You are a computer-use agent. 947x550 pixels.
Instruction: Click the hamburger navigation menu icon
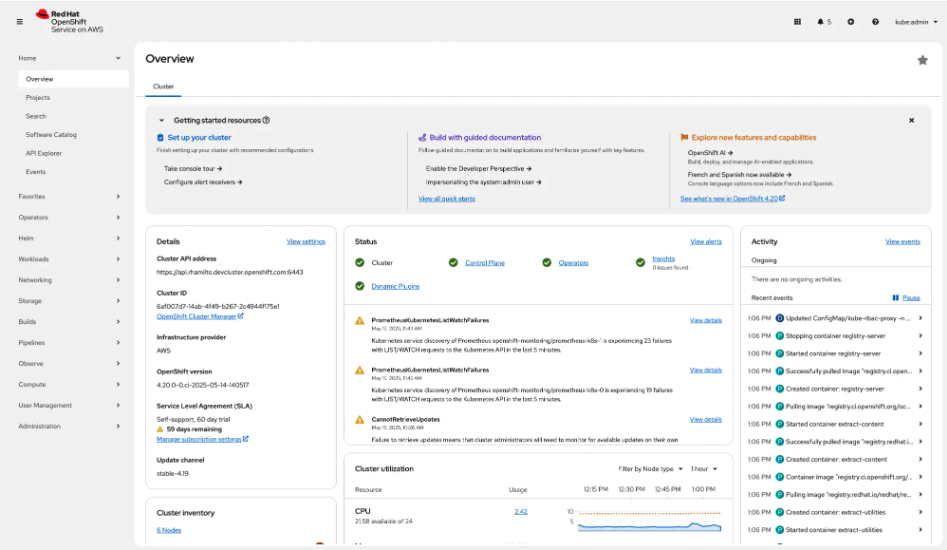click(x=19, y=21)
